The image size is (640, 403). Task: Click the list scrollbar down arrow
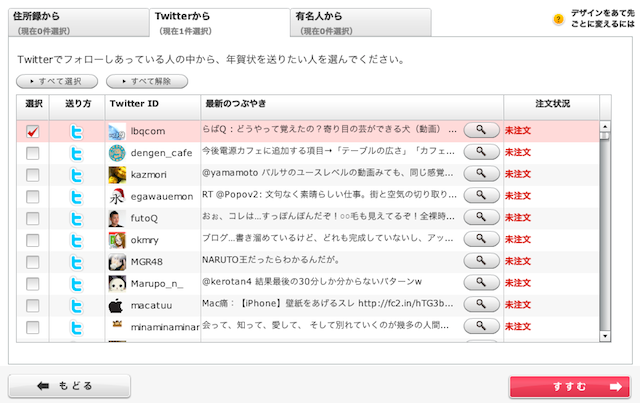(x=605, y=336)
